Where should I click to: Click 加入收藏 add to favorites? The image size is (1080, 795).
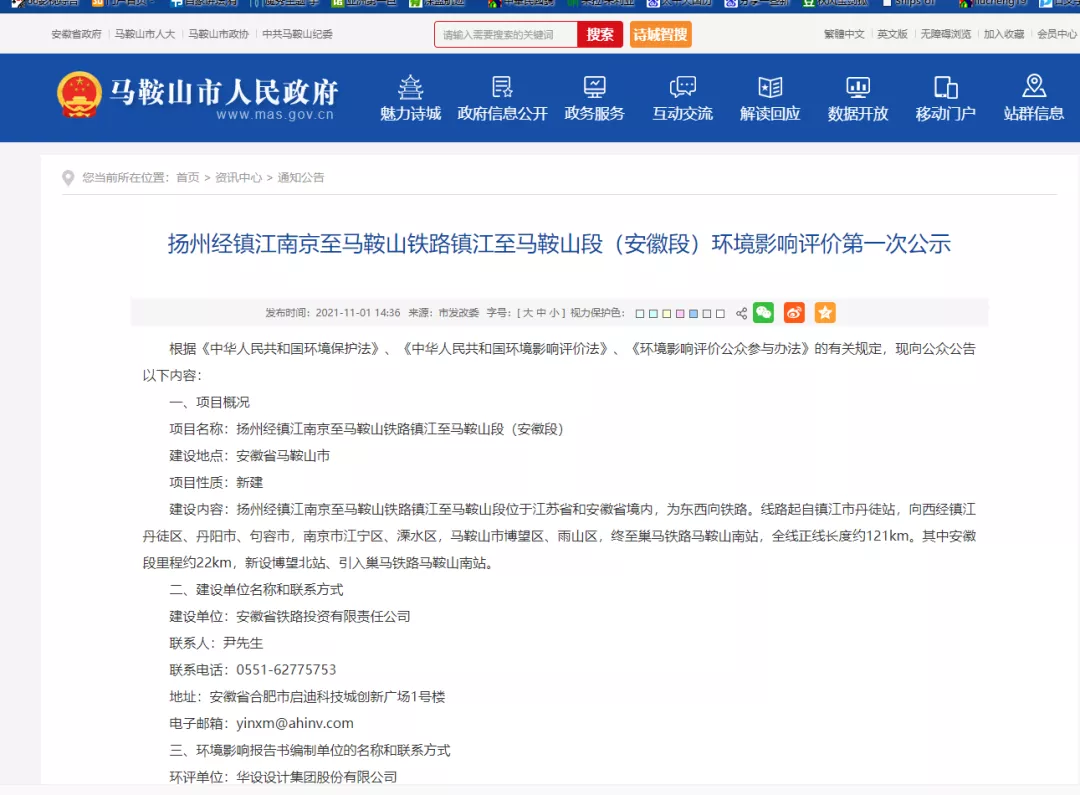coord(1004,34)
